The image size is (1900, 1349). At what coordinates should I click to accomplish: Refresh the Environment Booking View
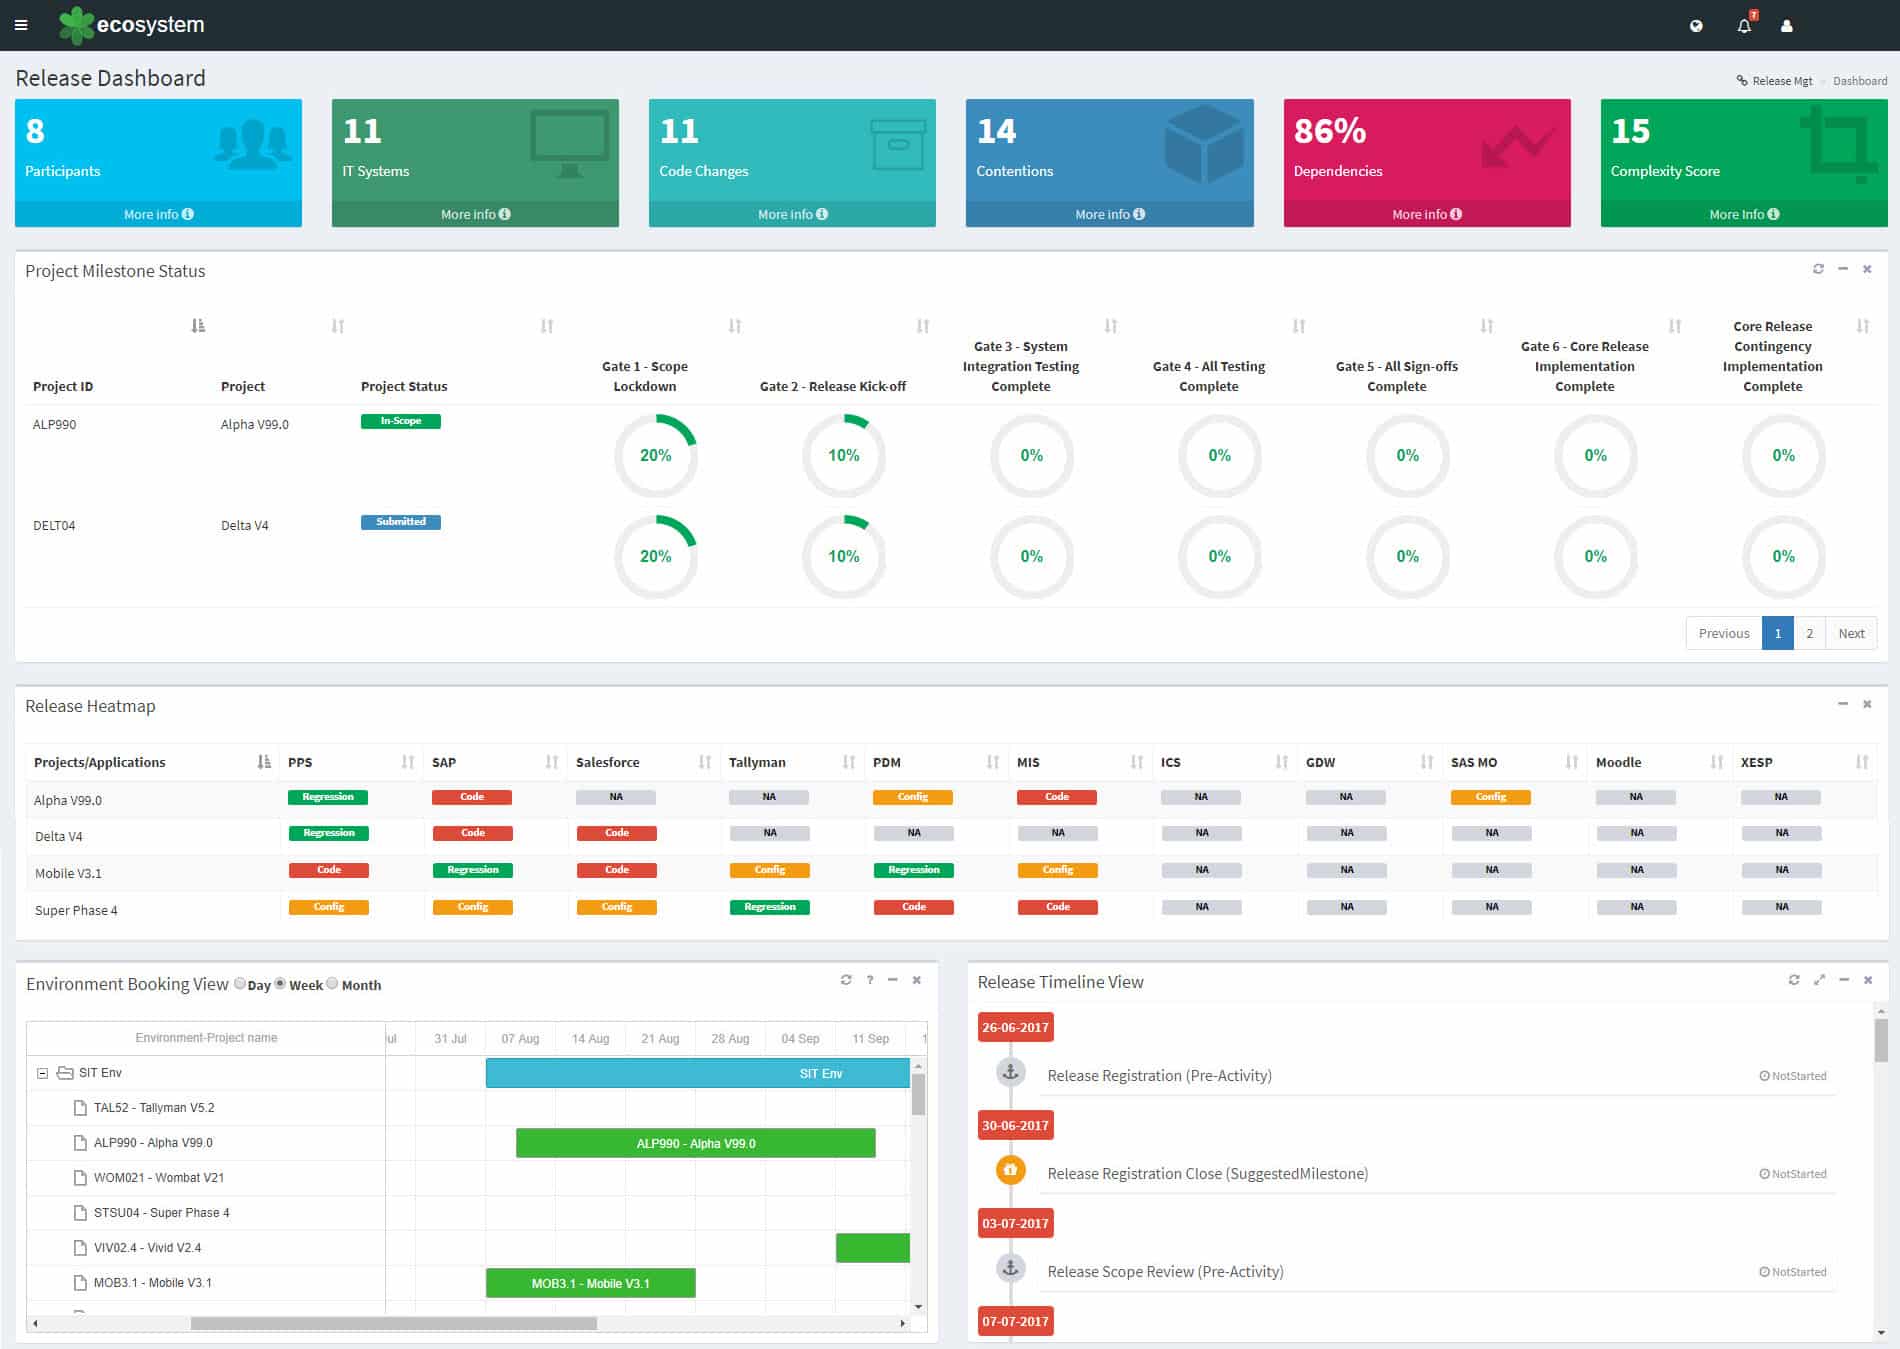pos(846,980)
